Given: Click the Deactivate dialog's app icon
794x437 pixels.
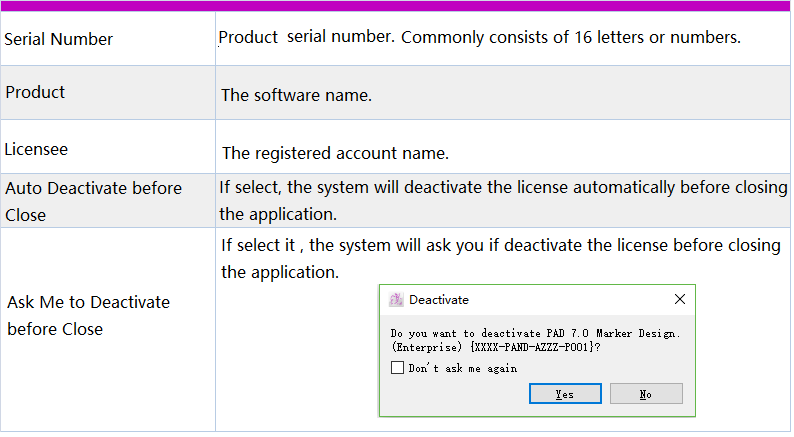Looking at the screenshot, I should coord(396,300).
